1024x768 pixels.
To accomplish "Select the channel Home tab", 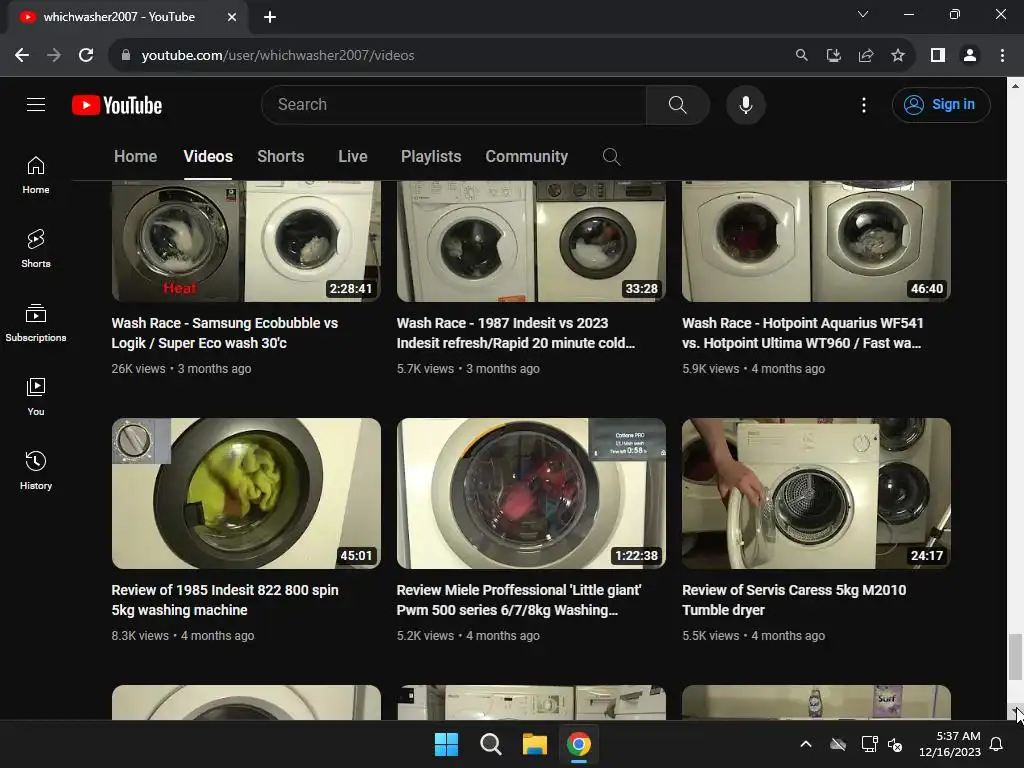I will pos(135,157).
